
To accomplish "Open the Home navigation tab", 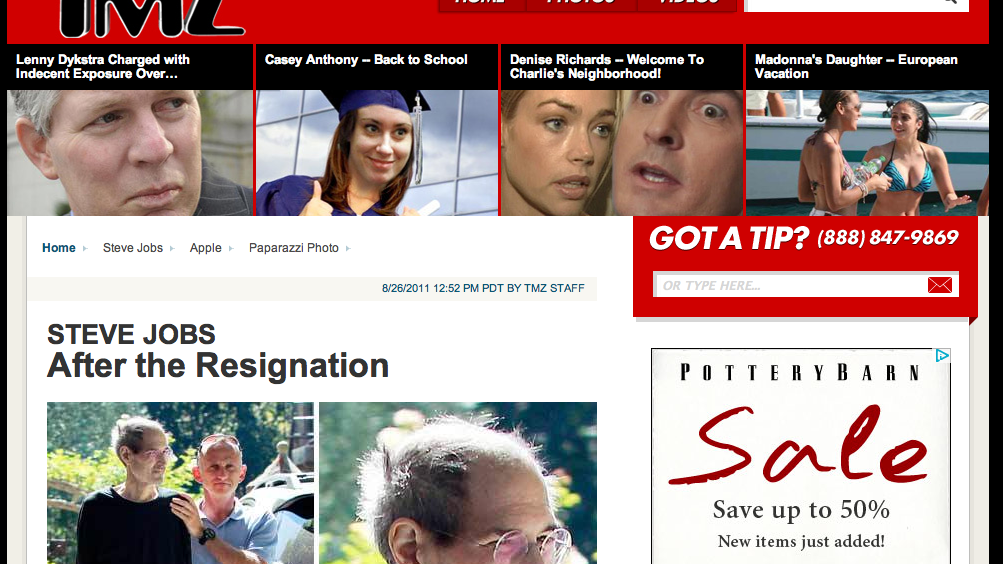I will [x=482, y=4].
